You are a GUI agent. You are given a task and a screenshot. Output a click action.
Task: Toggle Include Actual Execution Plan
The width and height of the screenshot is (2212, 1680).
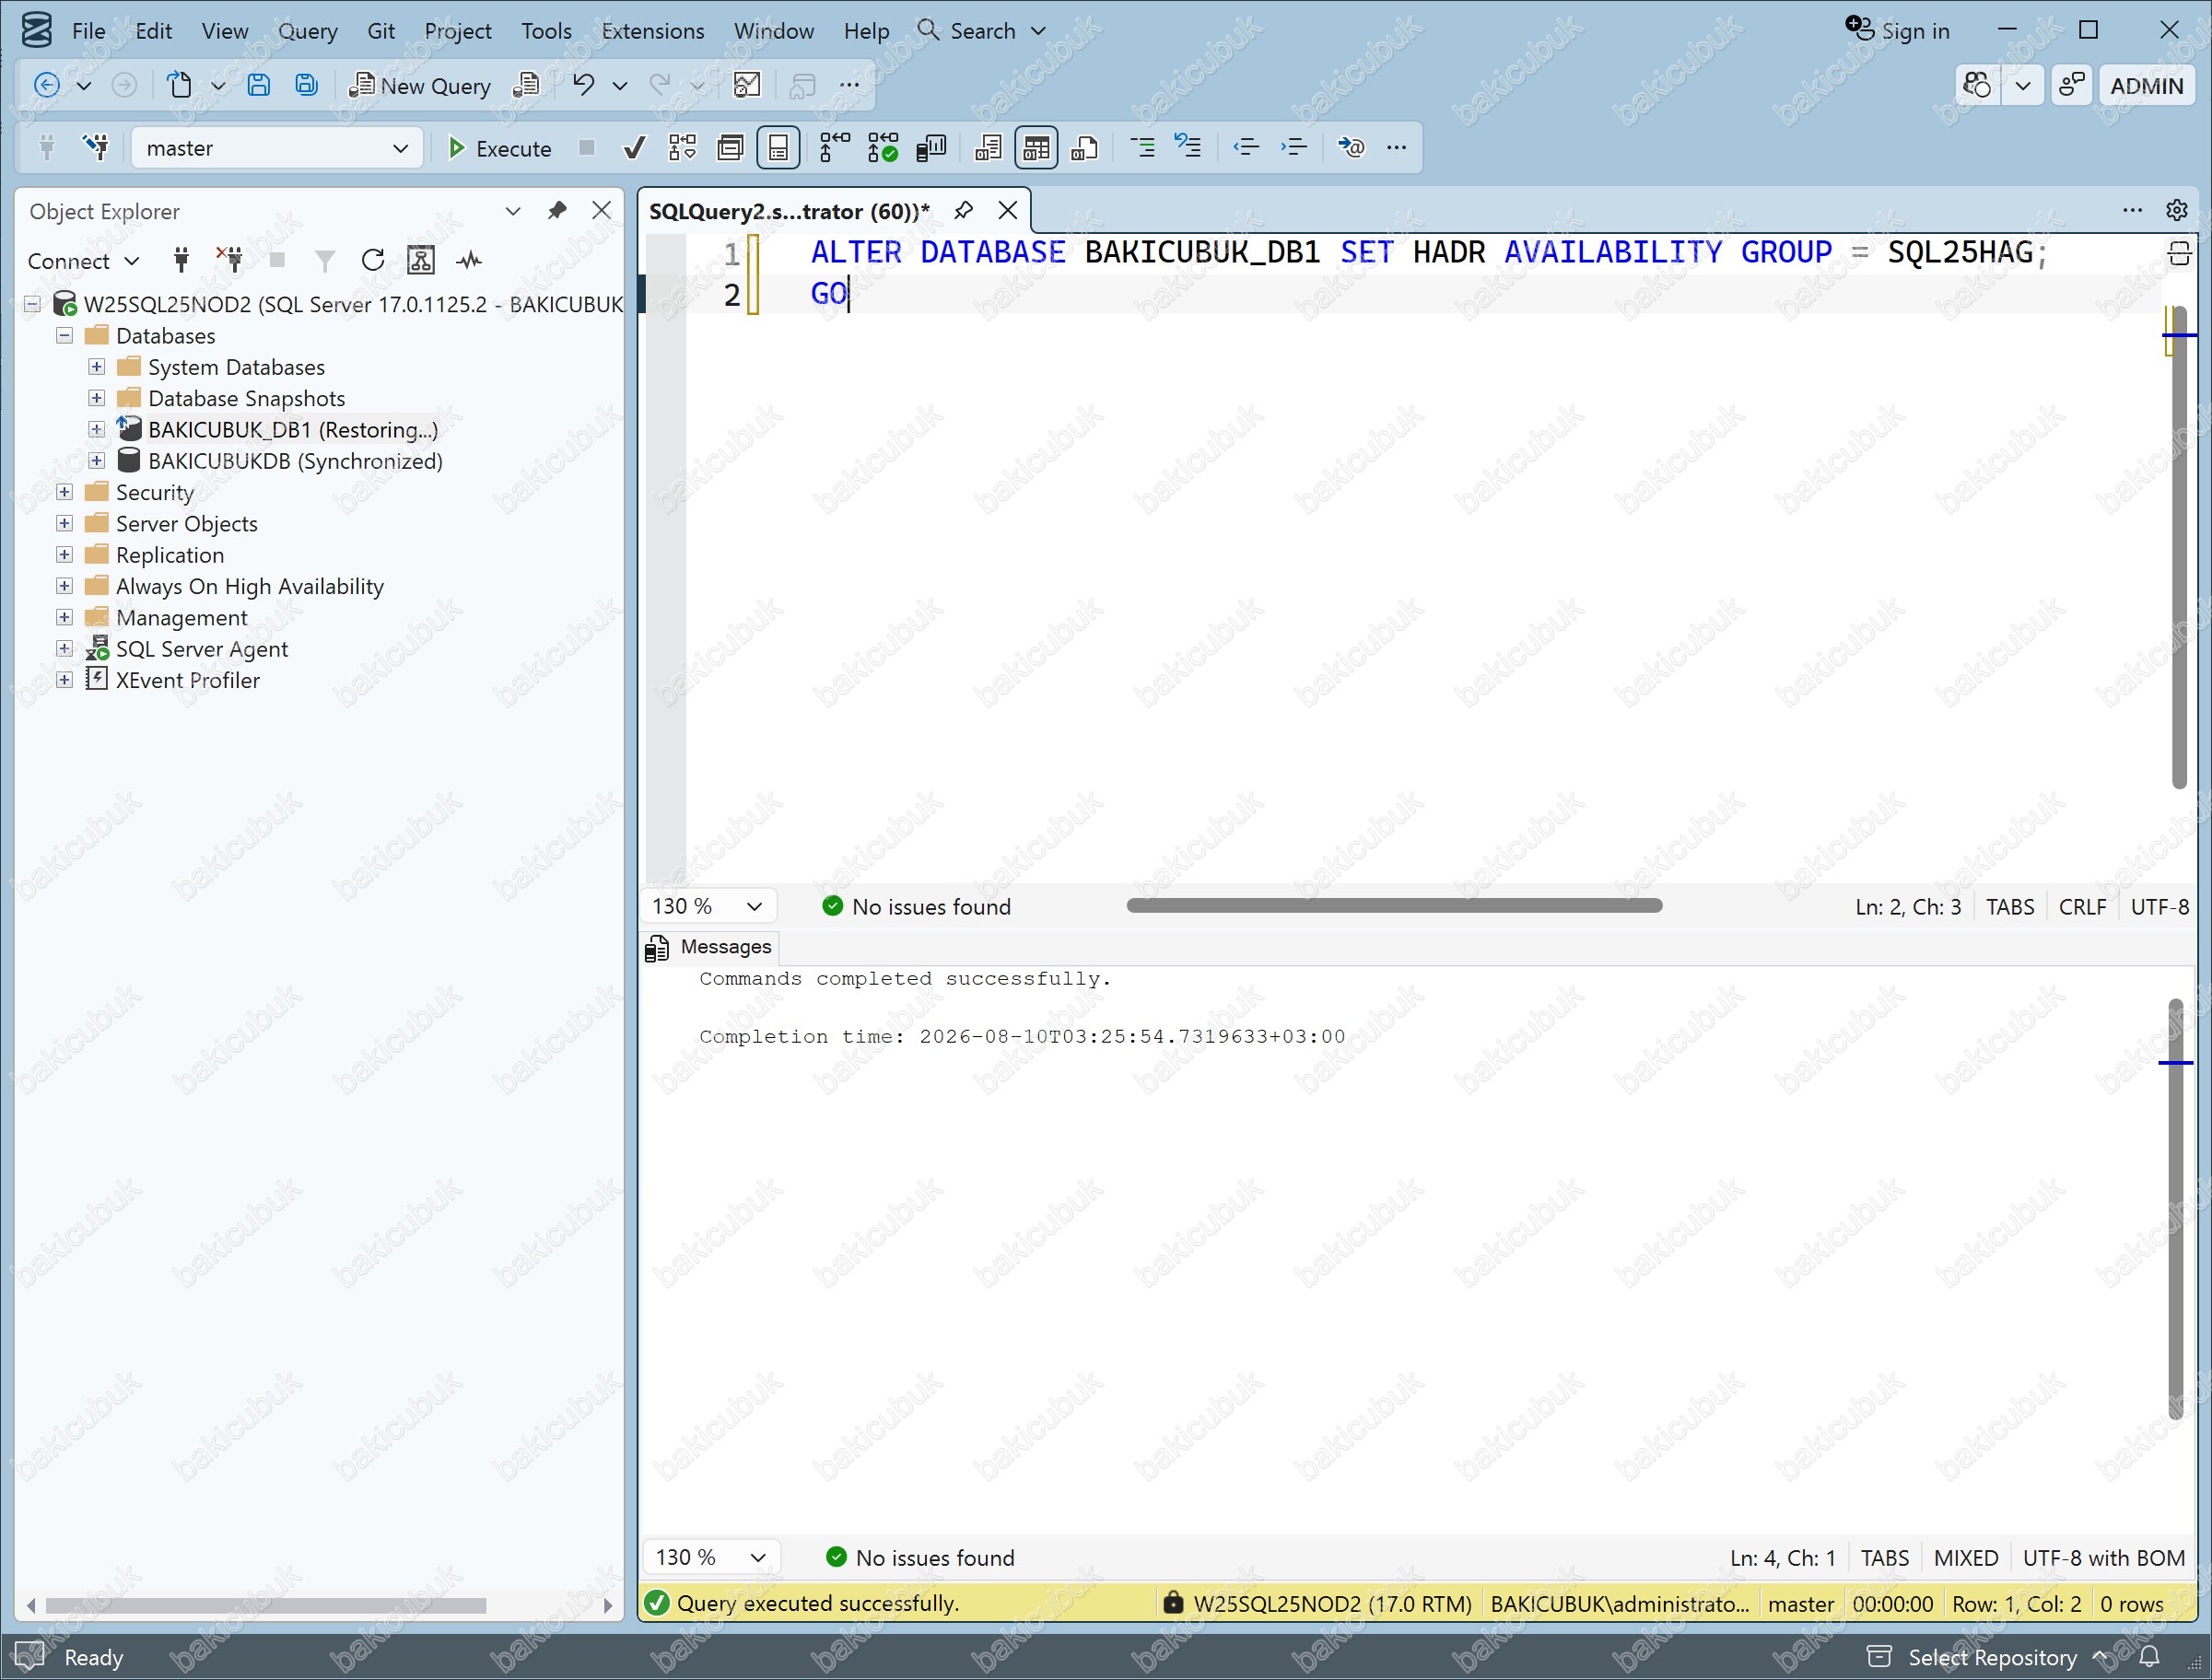point(834,148)
